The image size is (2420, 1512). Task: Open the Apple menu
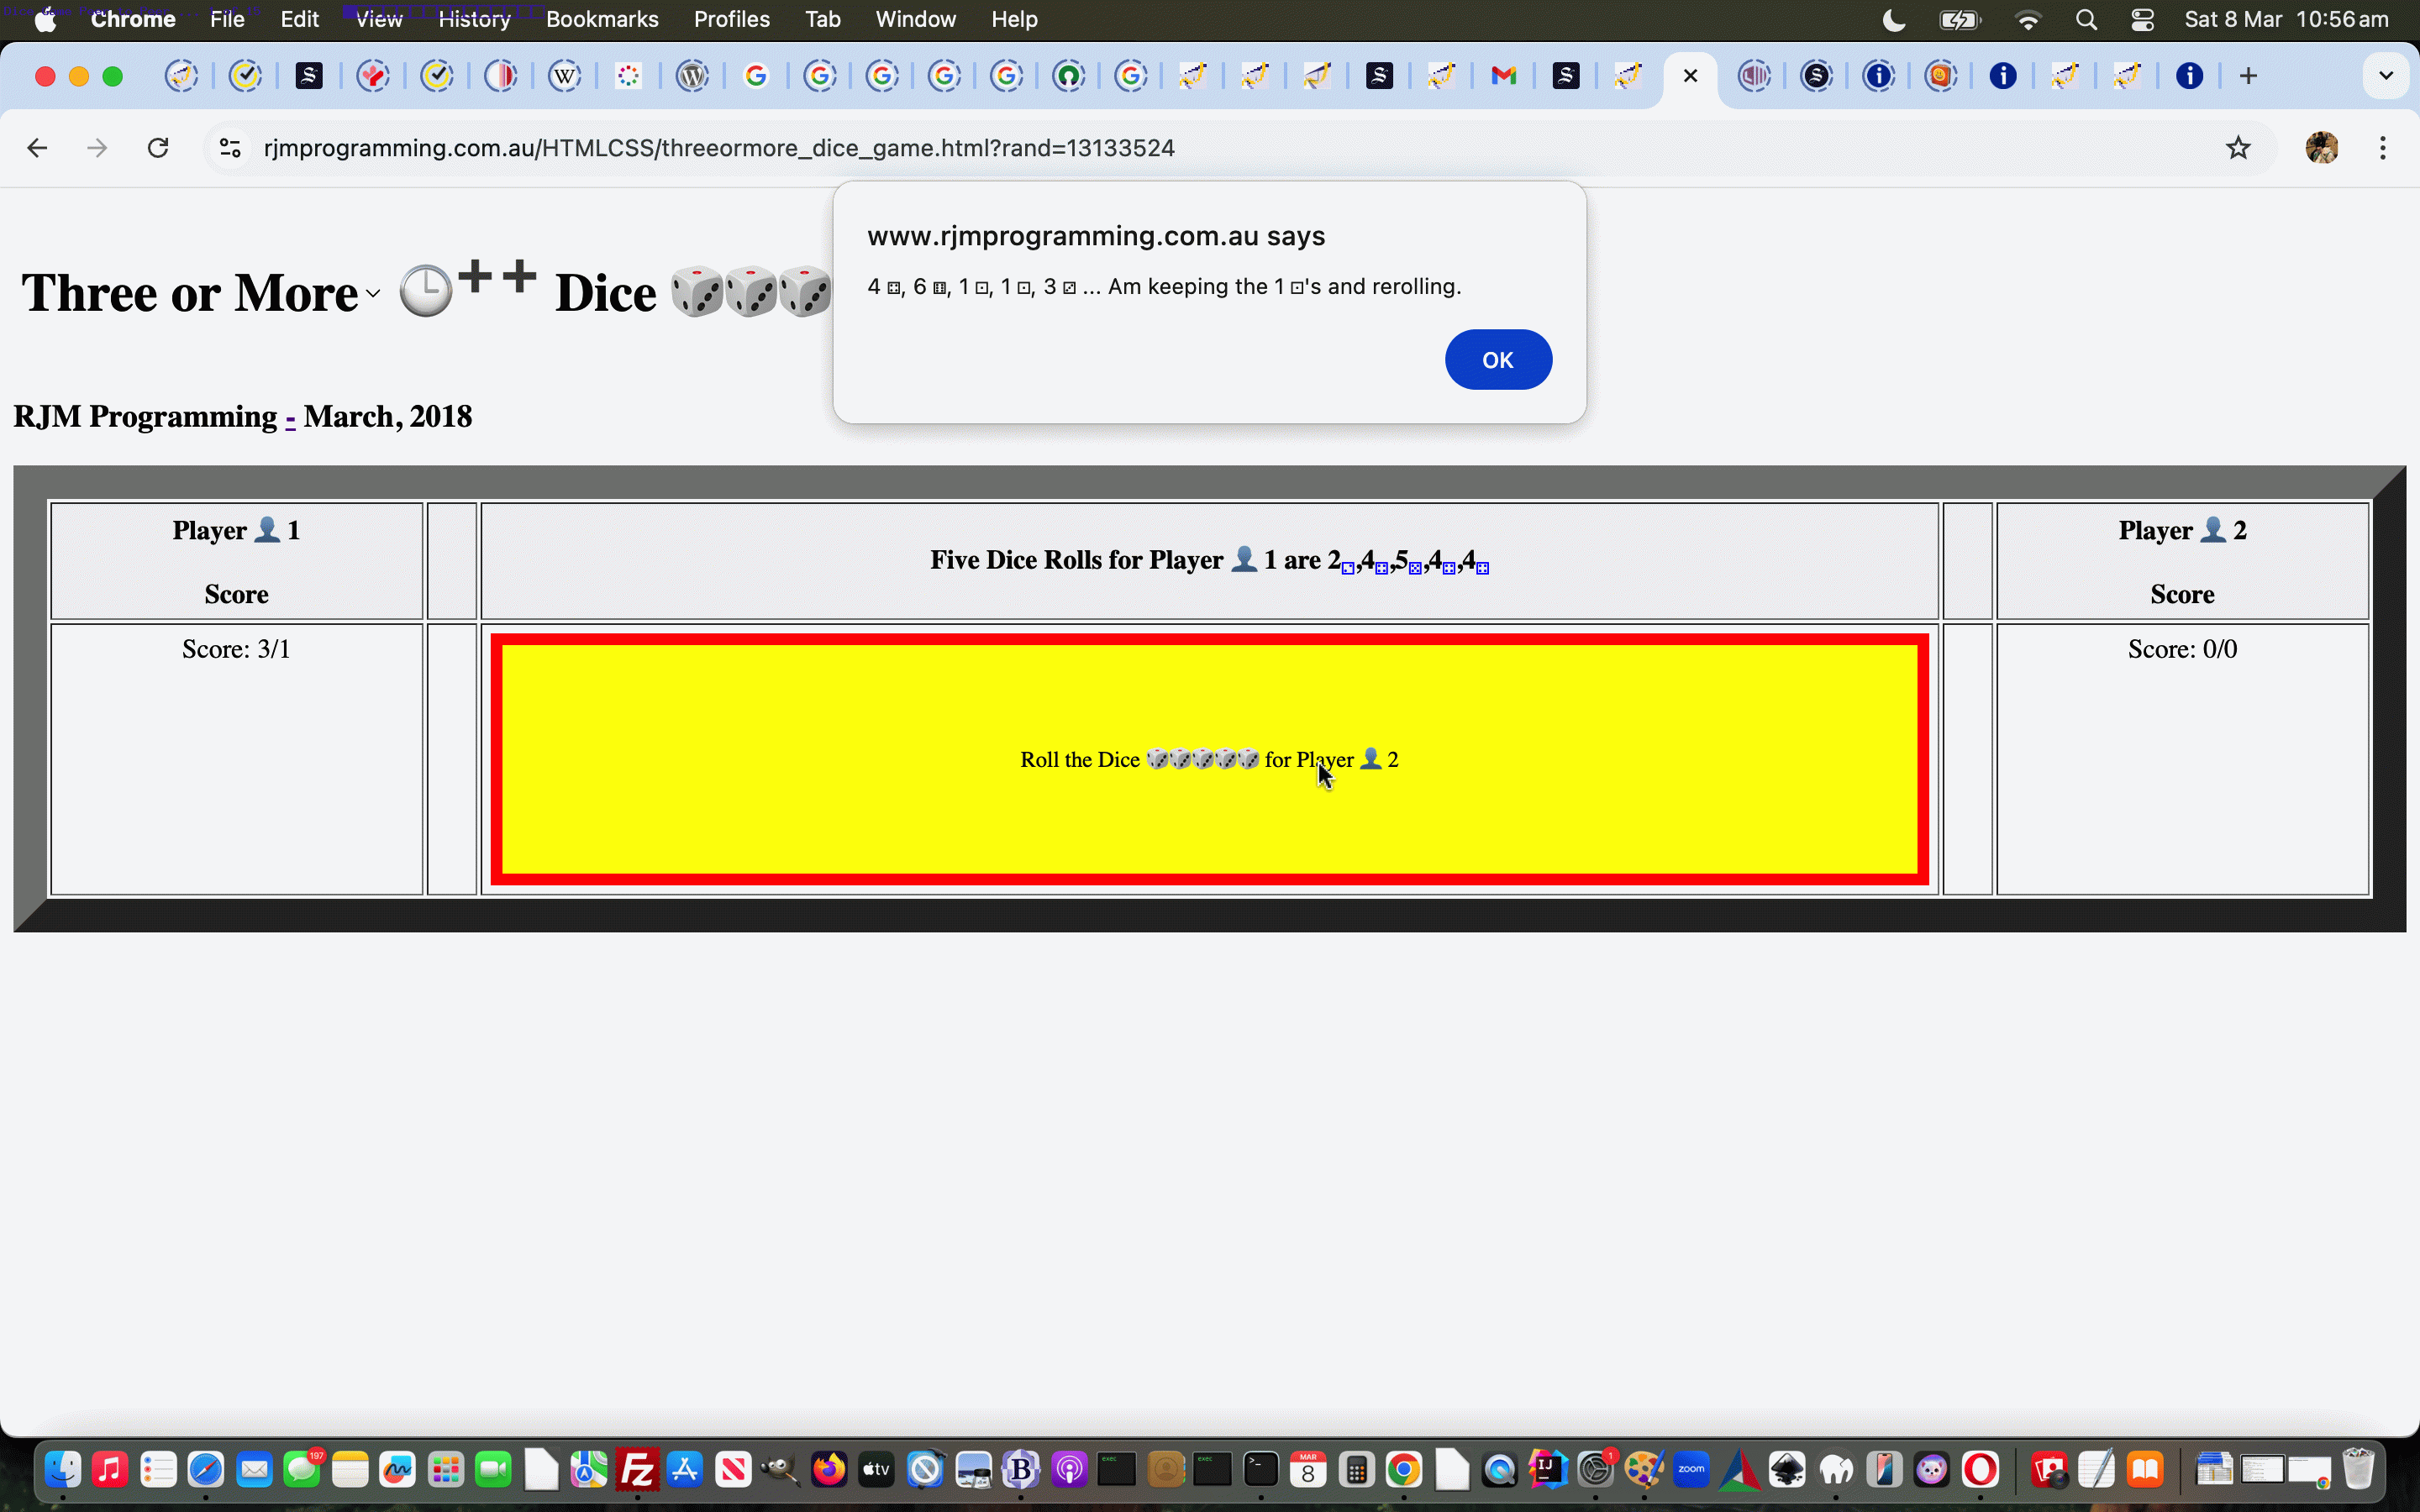[x=45, y=19]
